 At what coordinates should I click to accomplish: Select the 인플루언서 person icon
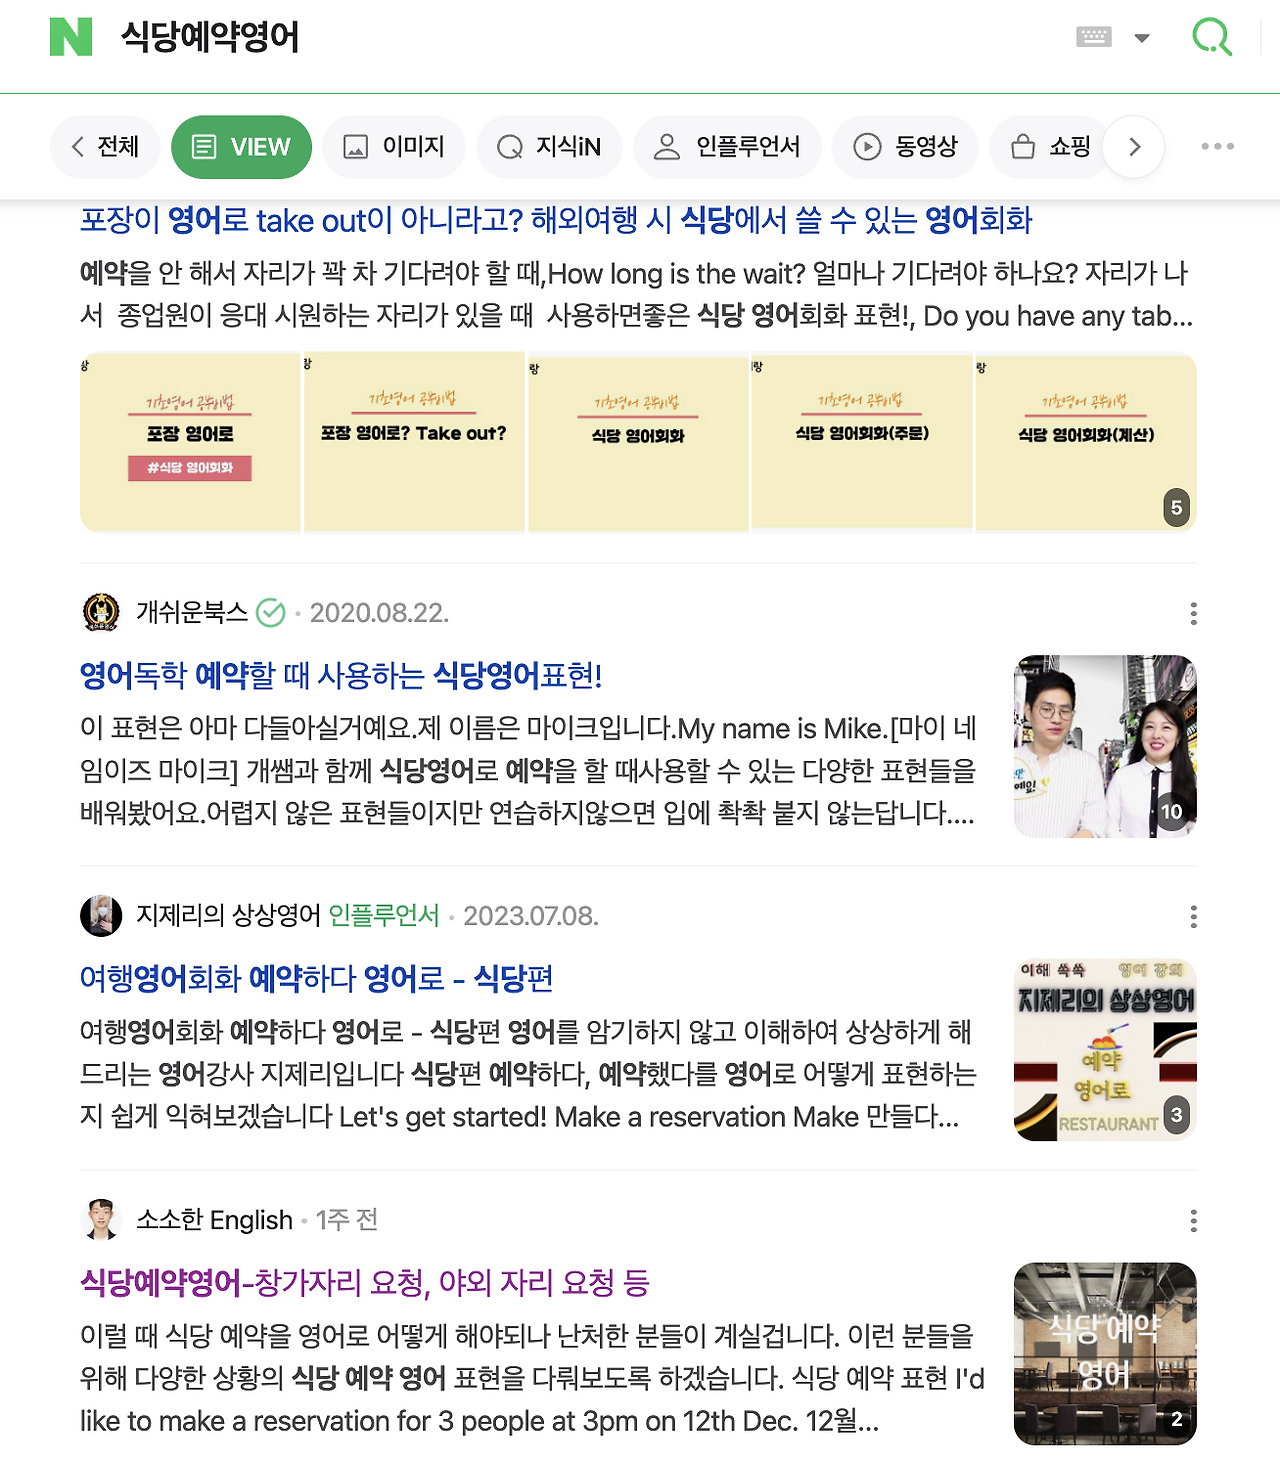click(x=663, y=146)
